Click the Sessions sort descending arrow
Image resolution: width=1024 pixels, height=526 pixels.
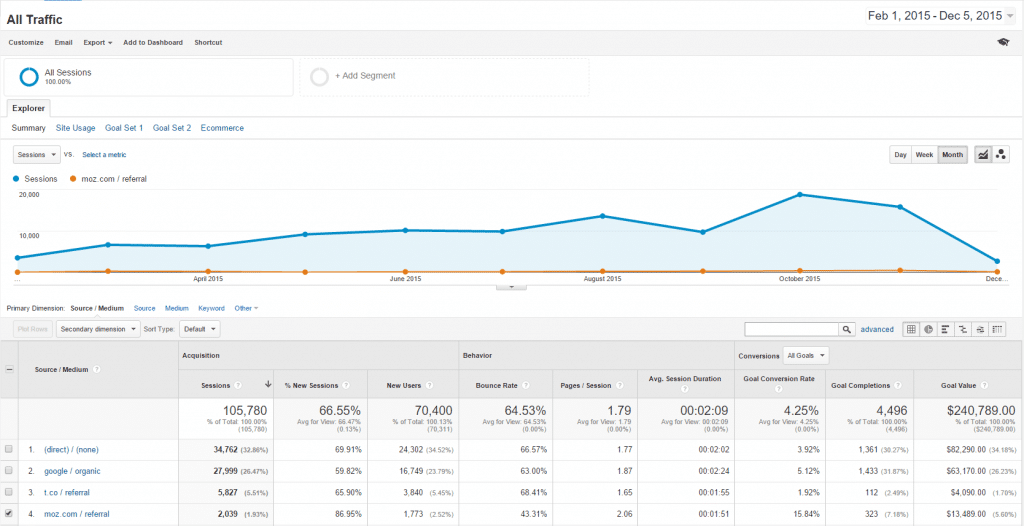pos(267,385)
